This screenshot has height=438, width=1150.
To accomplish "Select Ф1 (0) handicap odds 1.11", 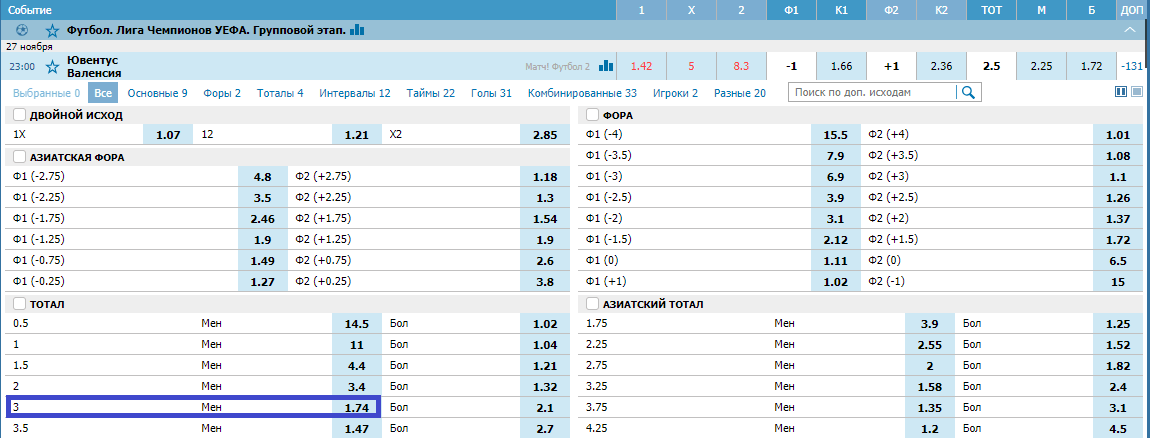I will pyautogui.click(x=835, y=260).
